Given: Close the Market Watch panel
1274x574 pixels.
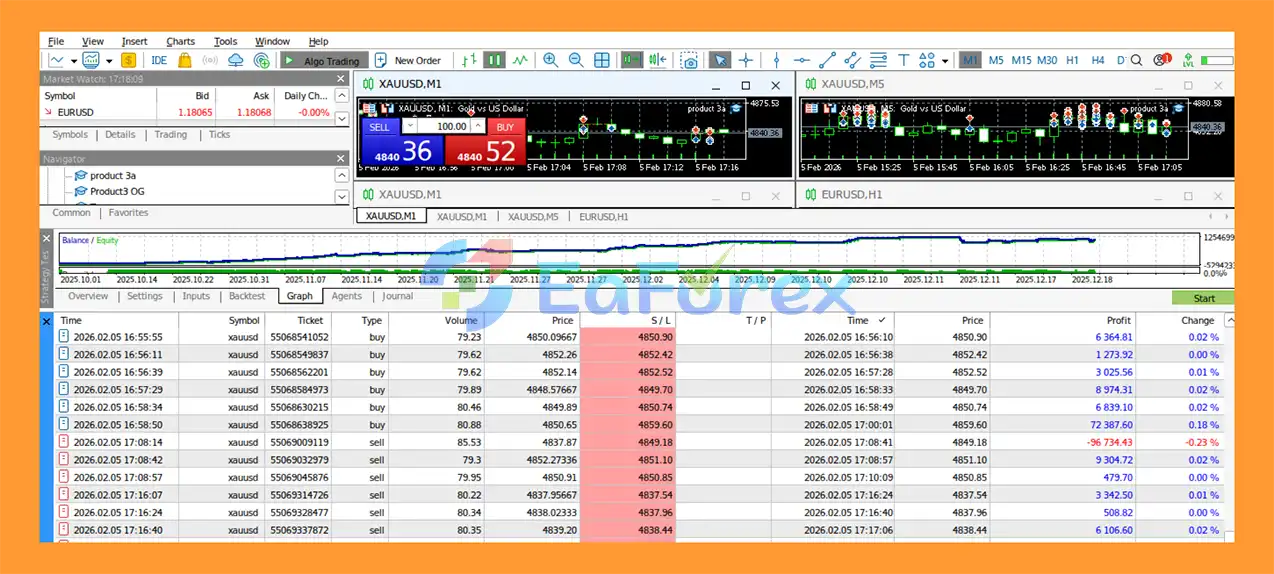Looking at the screenshot, I should 341,78.
